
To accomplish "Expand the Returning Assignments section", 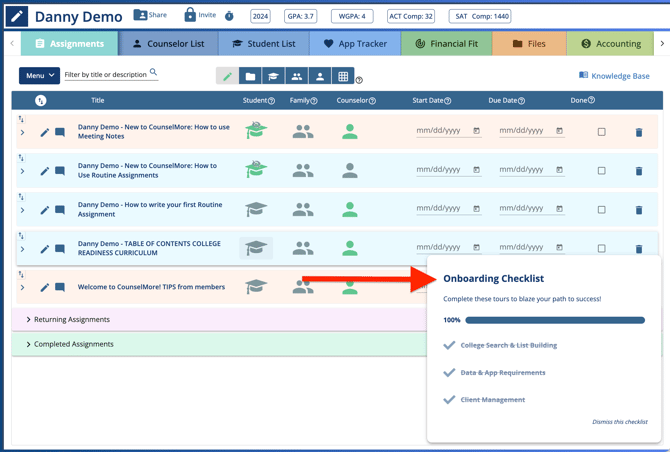I will coord(29,320).
